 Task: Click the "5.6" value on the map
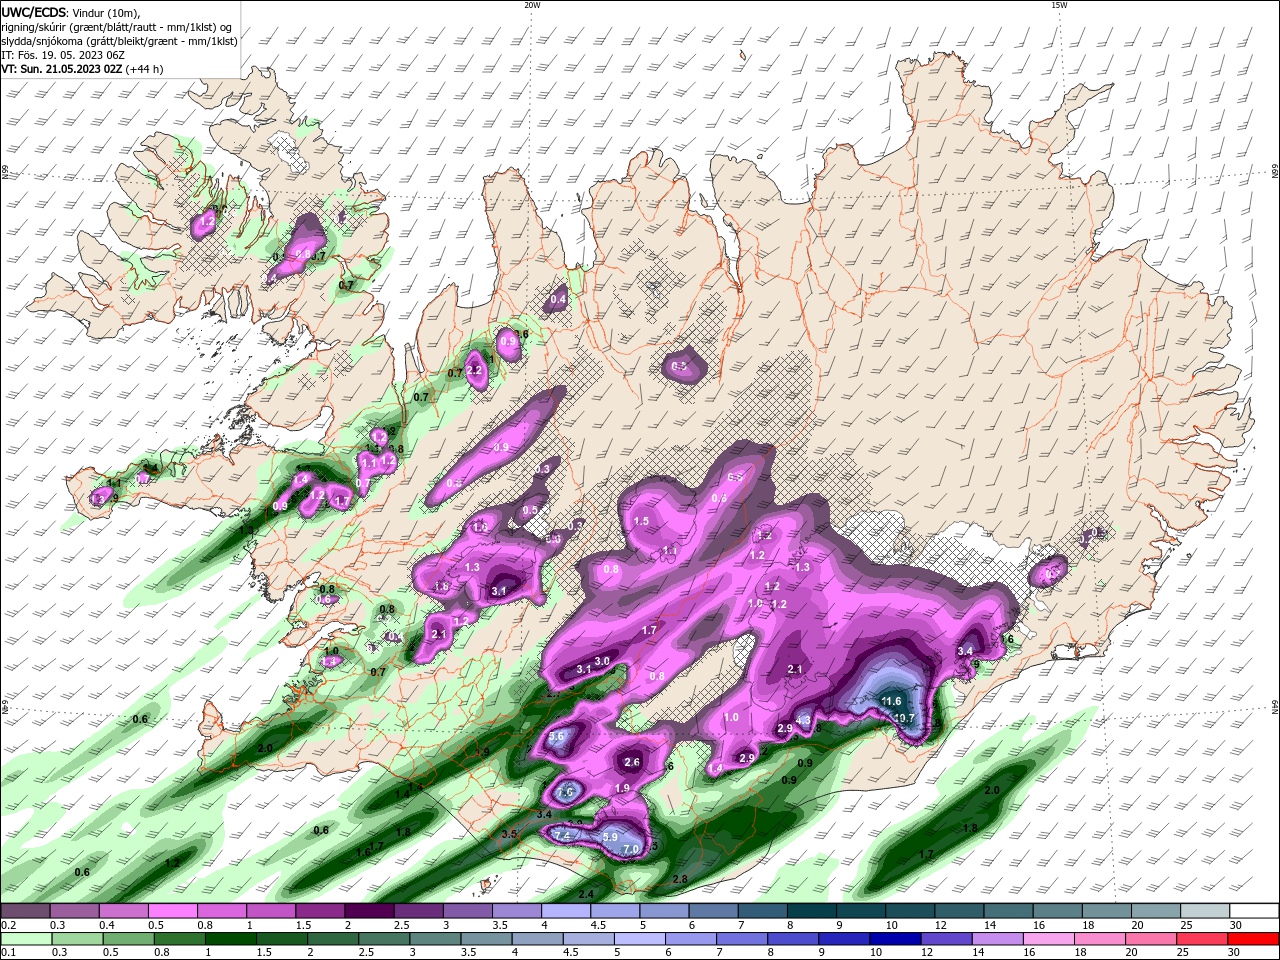pos(557,736)
